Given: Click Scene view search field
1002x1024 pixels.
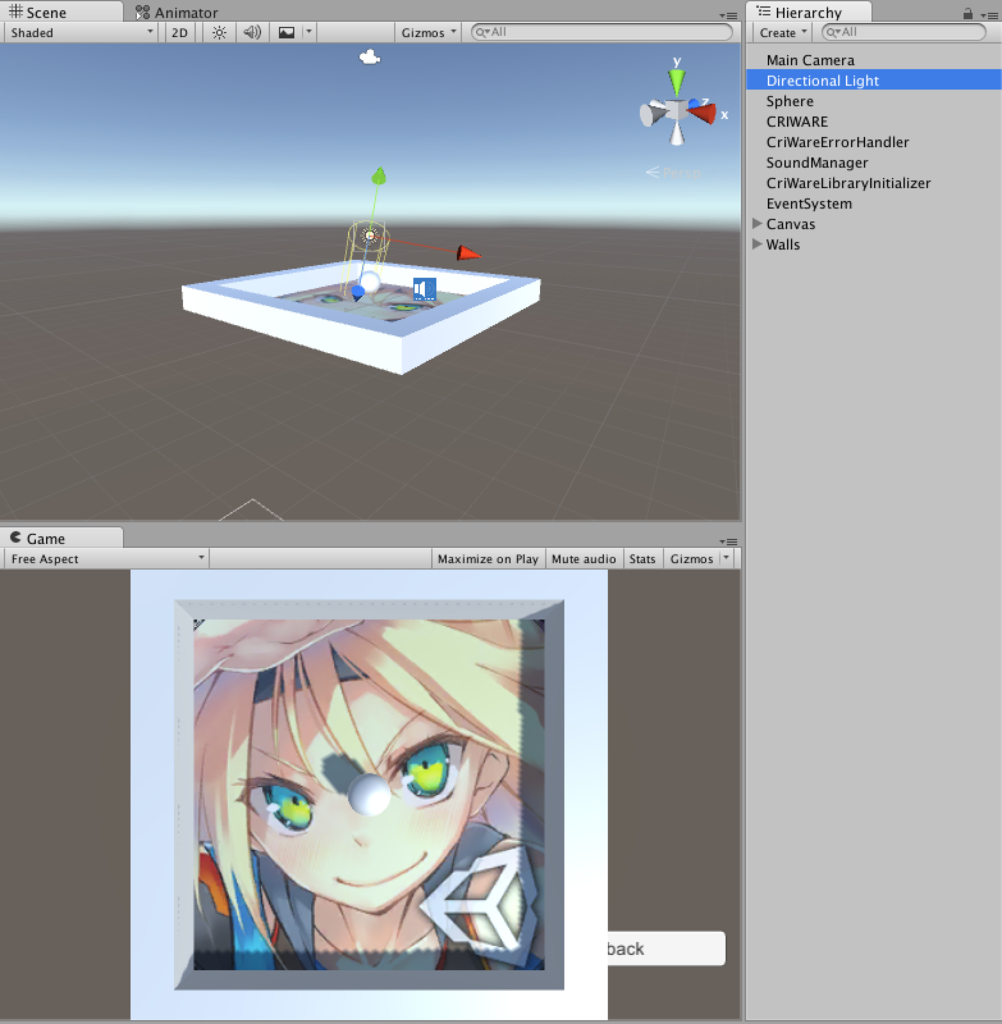Looking at the screenshot, I should coord(602,32).
